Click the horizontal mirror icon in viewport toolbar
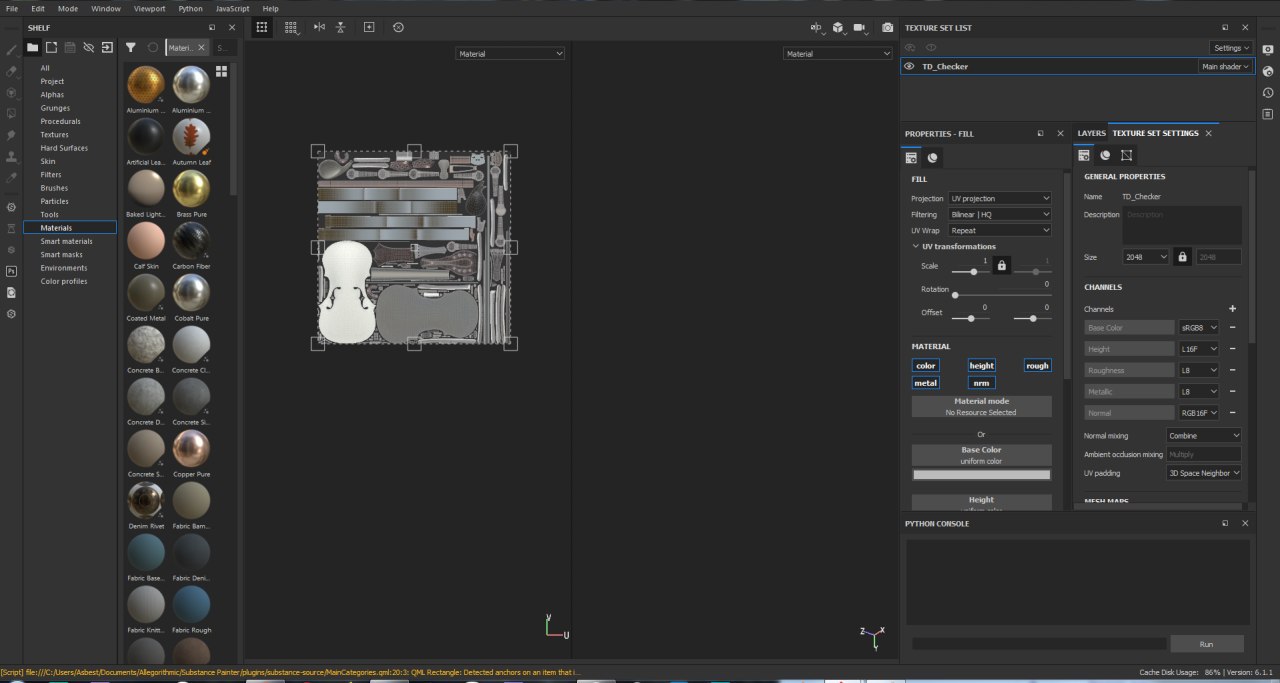Screen dimensions: 1280x683 click(320, 27)
